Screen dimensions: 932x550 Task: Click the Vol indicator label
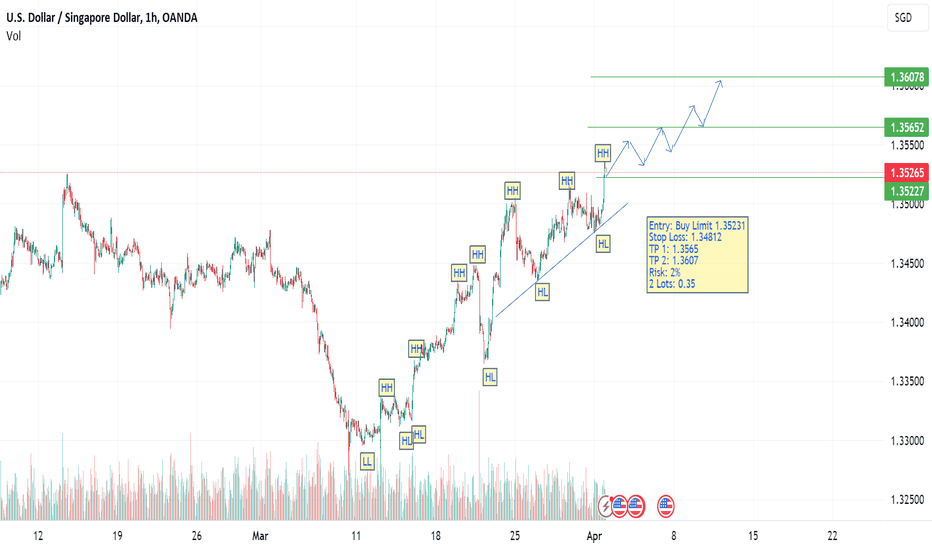tap(13, 36)
